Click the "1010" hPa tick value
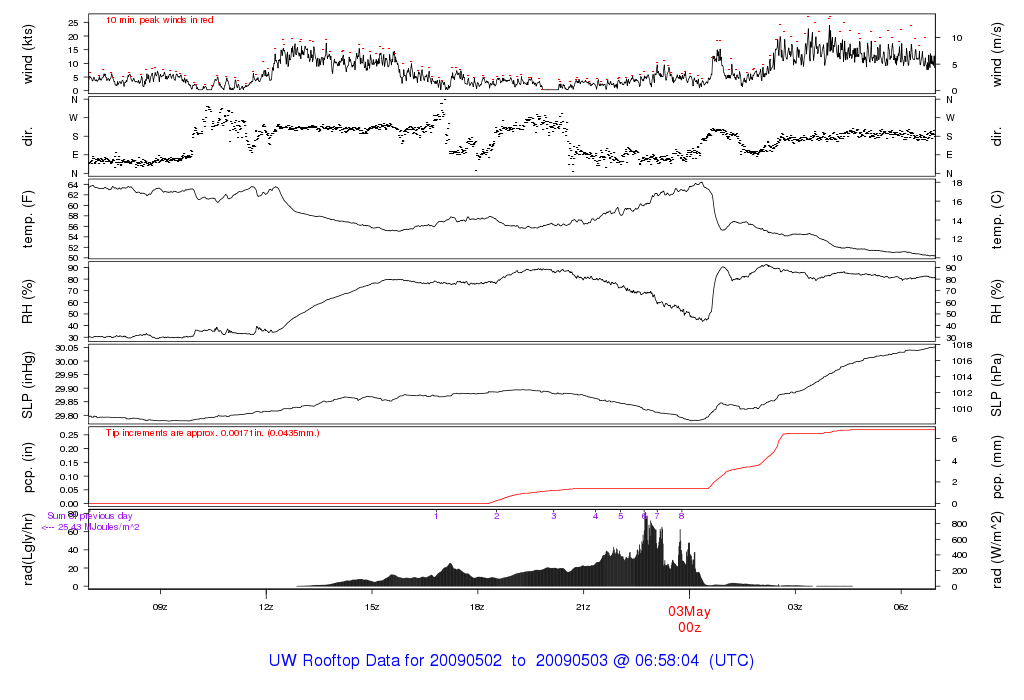1024x700 pixels. point(963,409)
